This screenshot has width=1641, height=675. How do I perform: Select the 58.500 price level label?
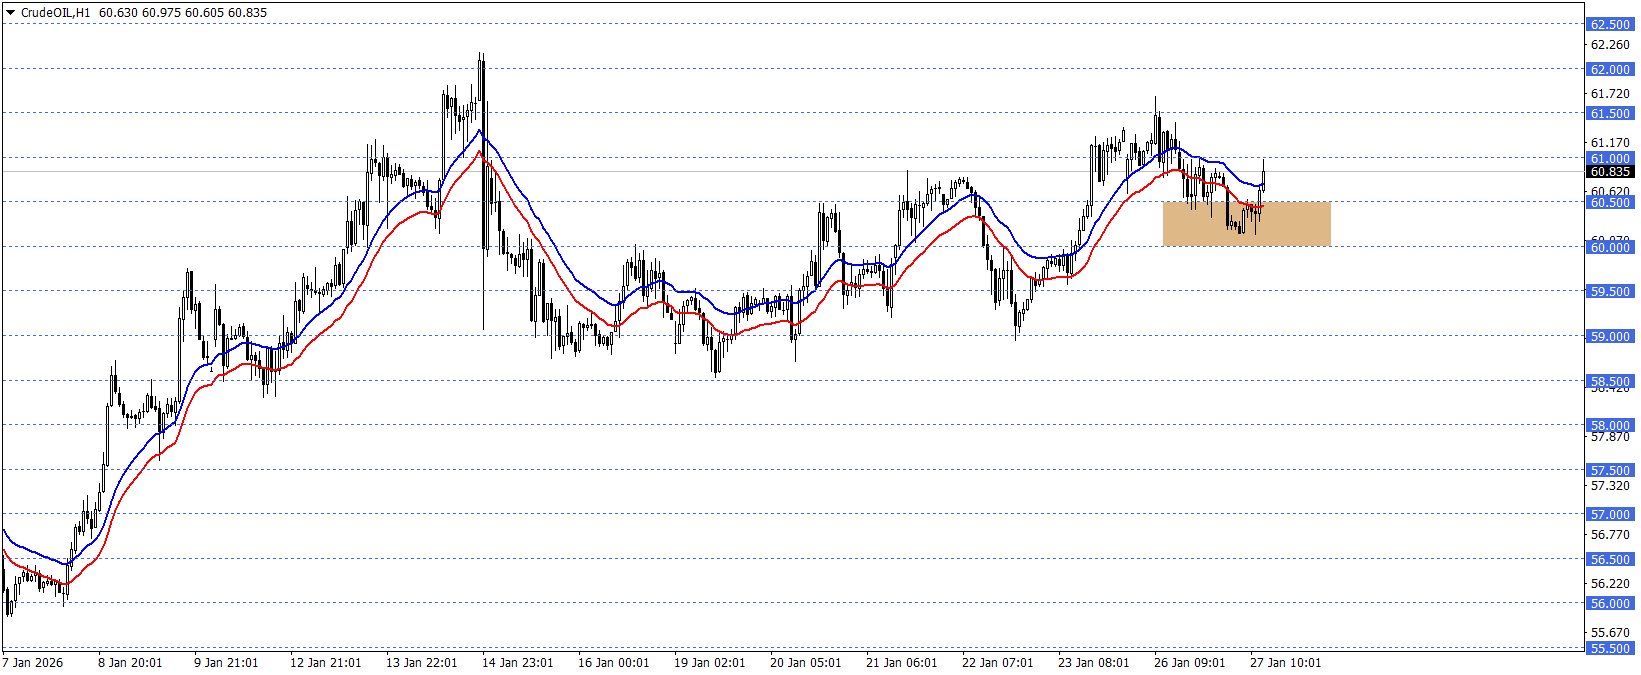[1610, 381]
